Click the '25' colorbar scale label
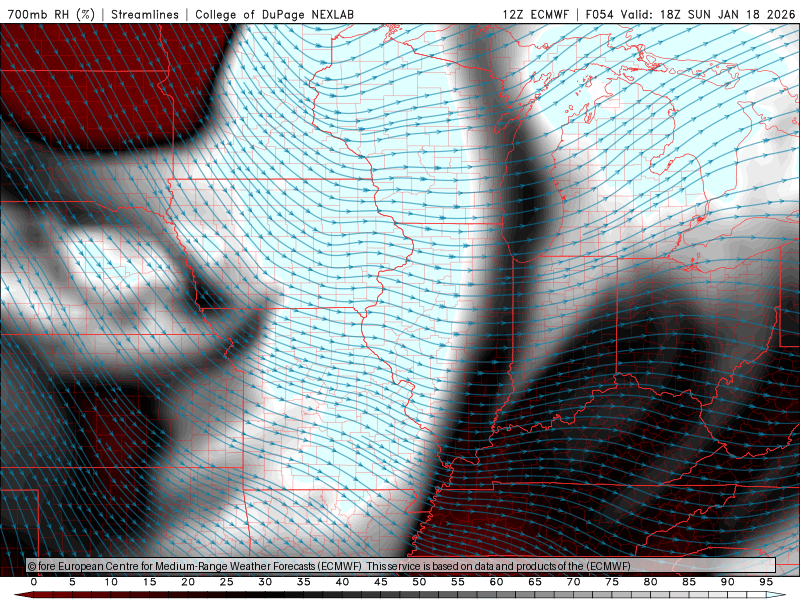The image size is (800, 600). pyautogui.click(x=226, y=582)
